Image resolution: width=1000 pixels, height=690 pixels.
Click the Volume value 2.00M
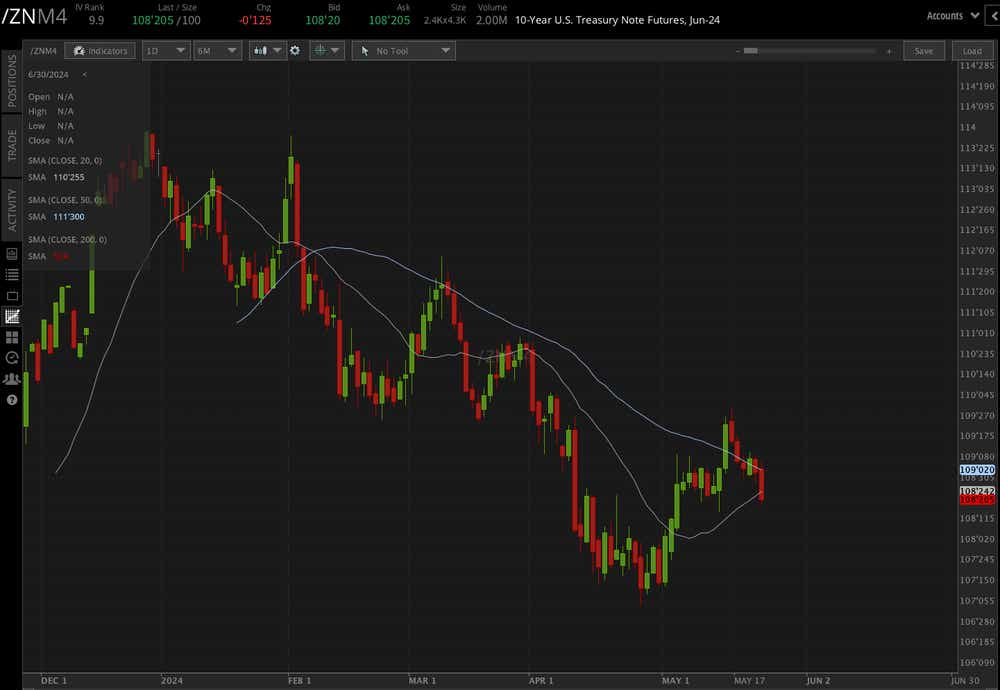pos(492,20)
